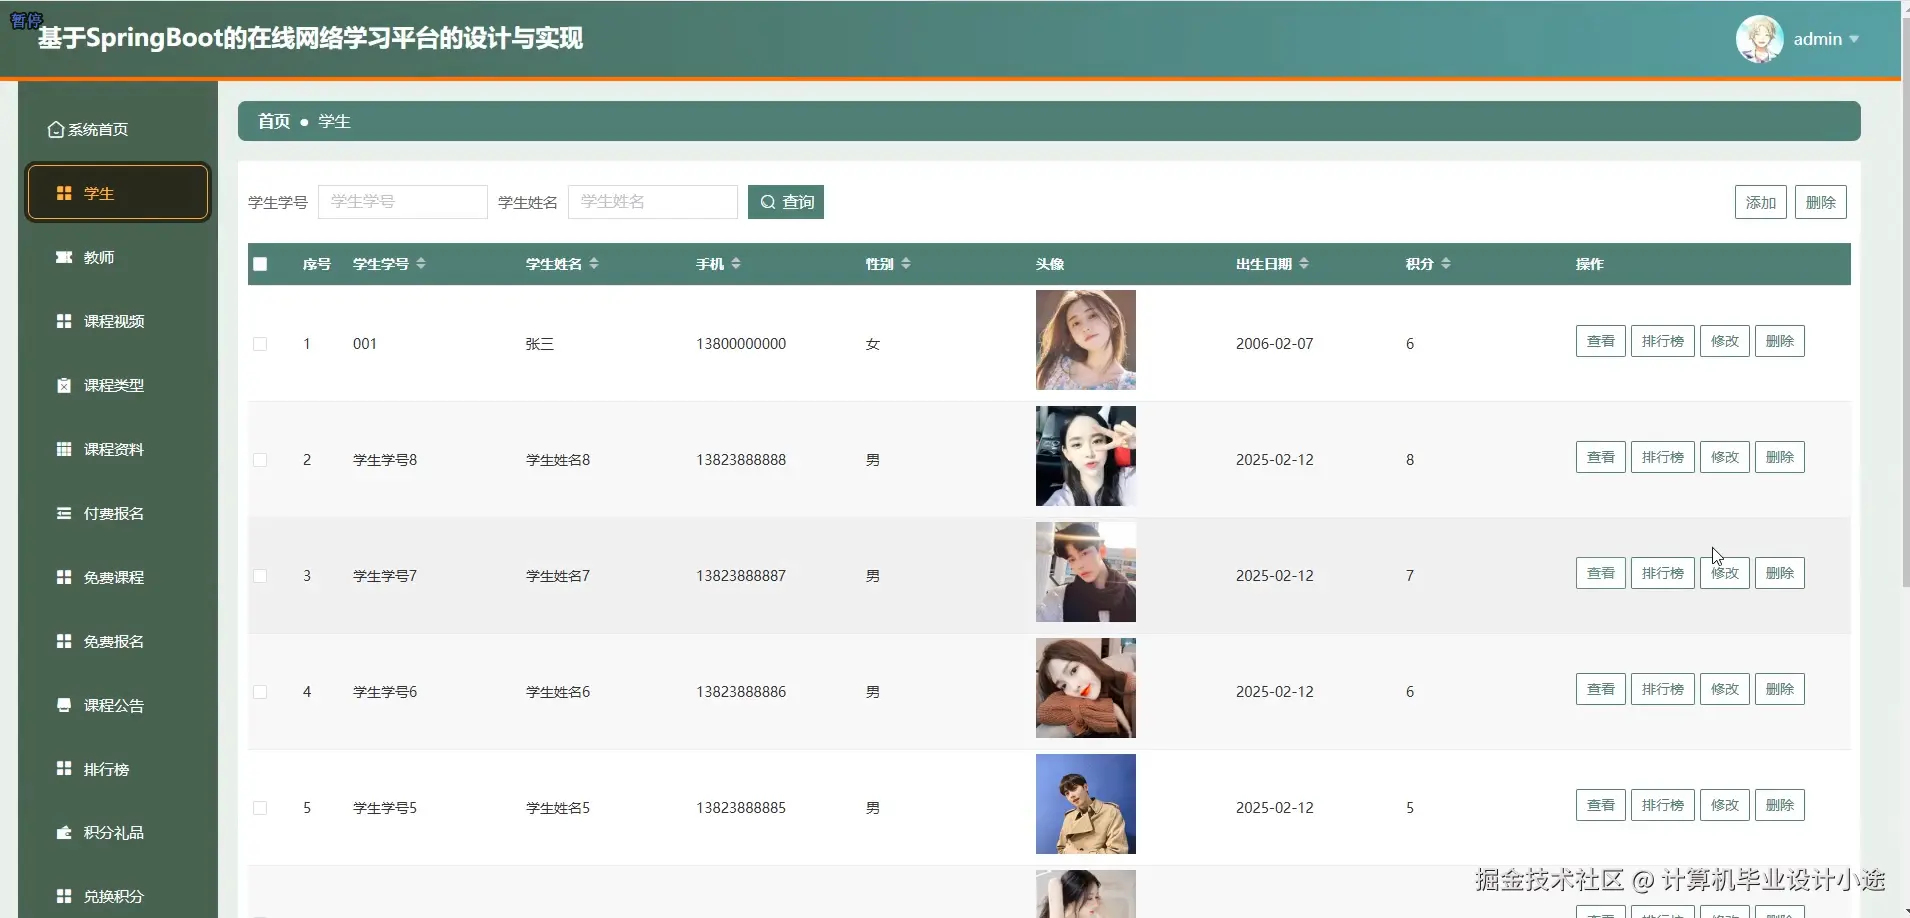Focus the 学生学号 search input
This screenshot has width=1910, height=918.
pos(403,202)
